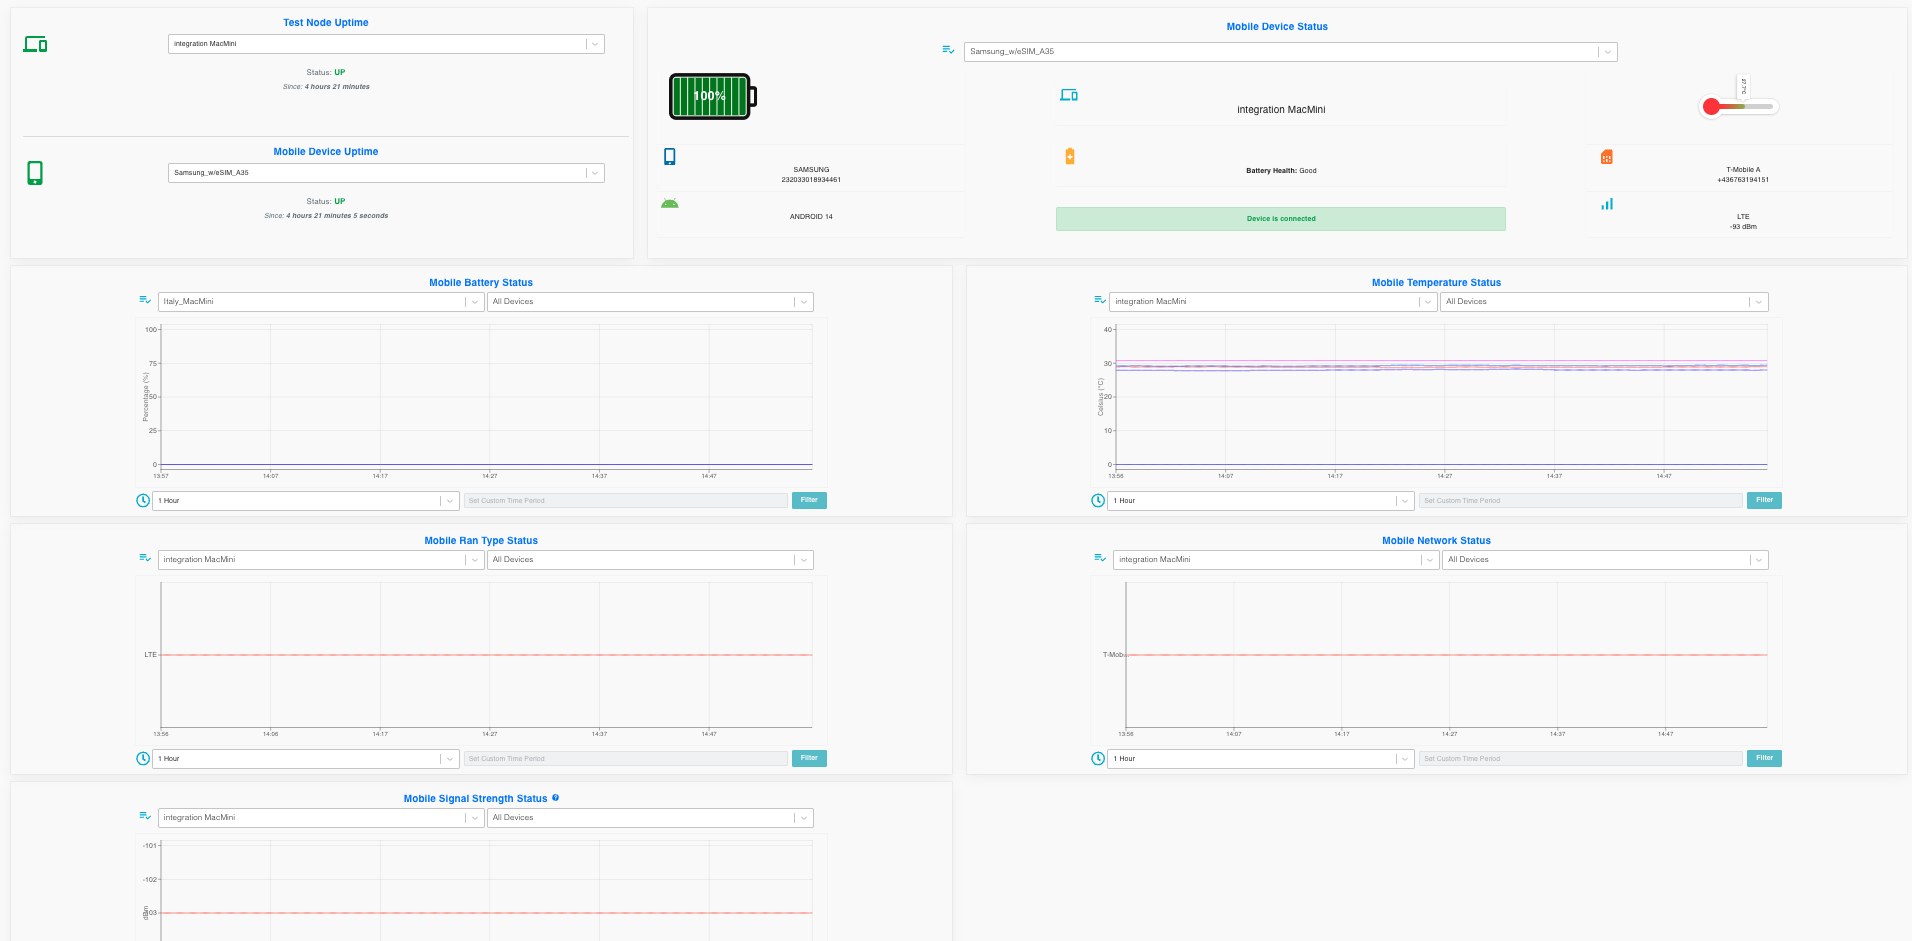Click the clock icon under Mobile Battery Status
This screenshot has width=1912, height=941.
tap(143, 500)
